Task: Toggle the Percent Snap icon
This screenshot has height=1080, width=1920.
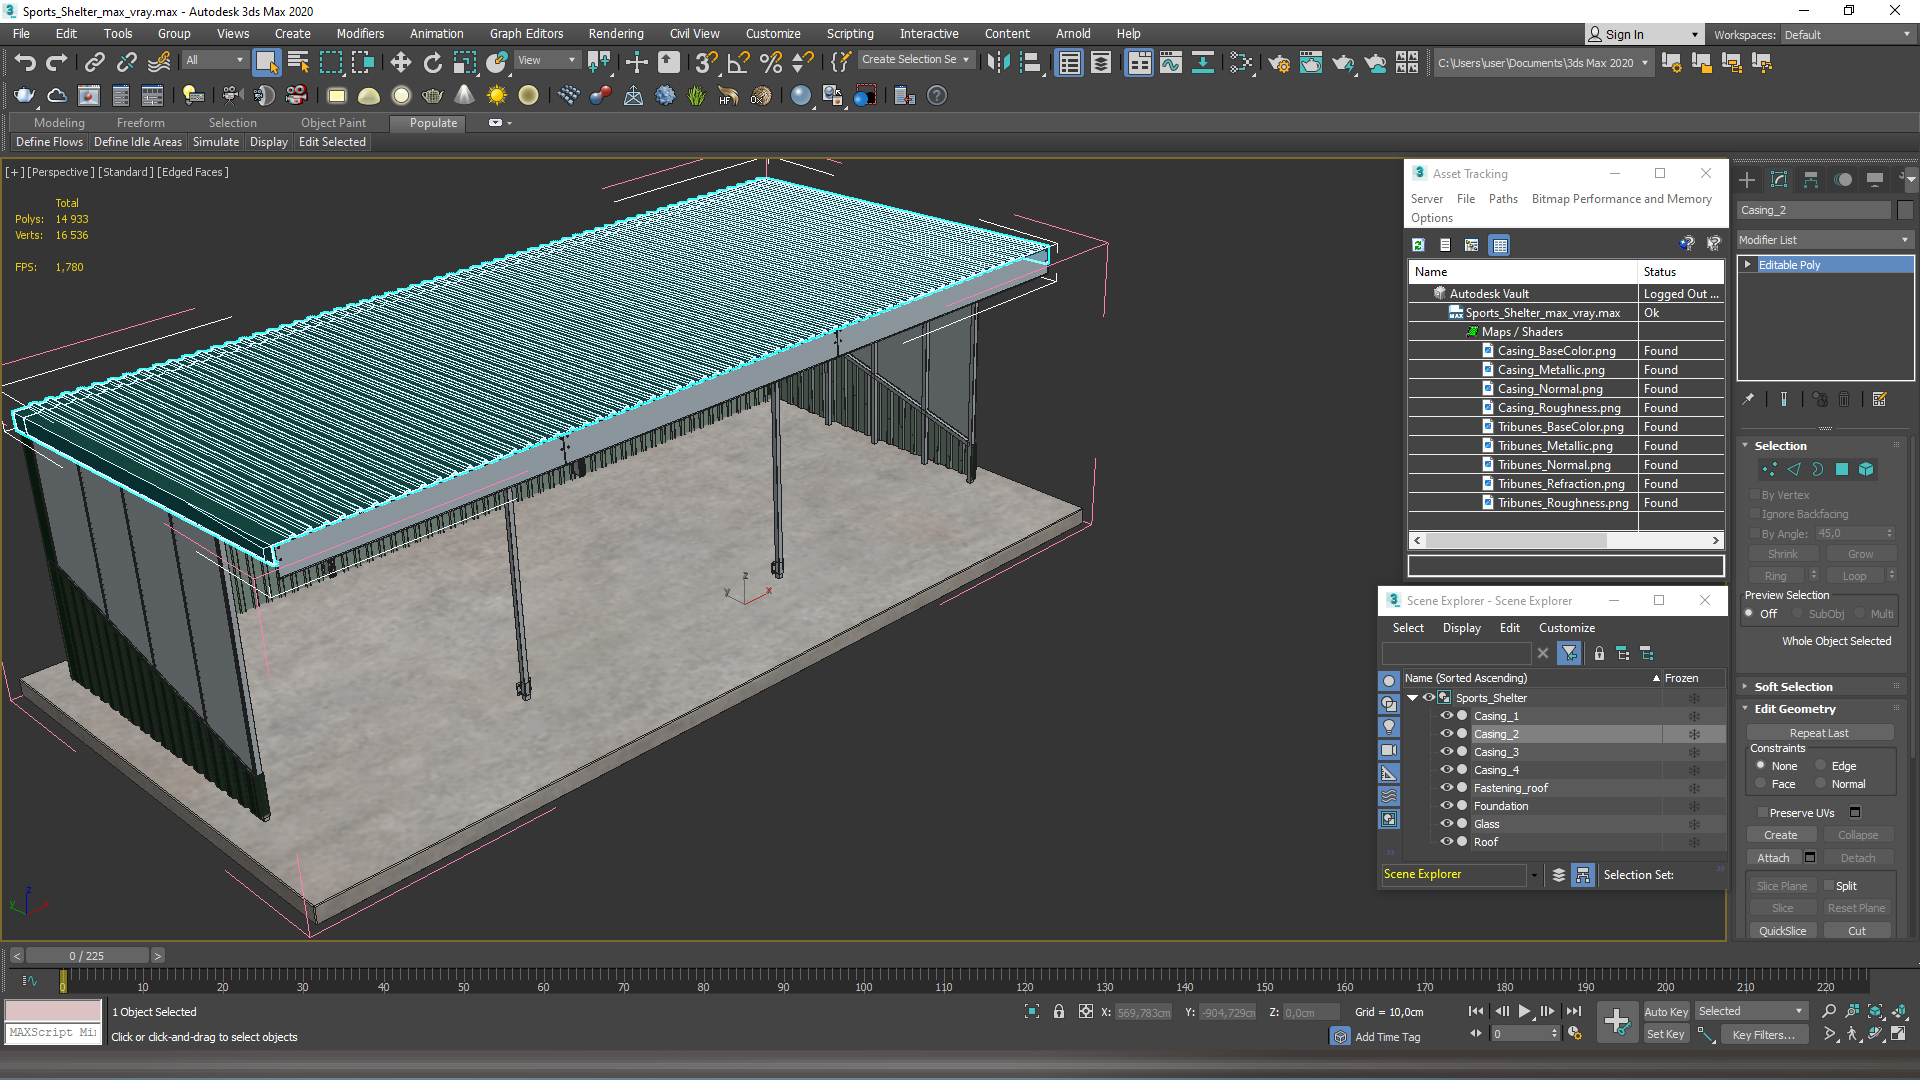Action: point(771,63)
